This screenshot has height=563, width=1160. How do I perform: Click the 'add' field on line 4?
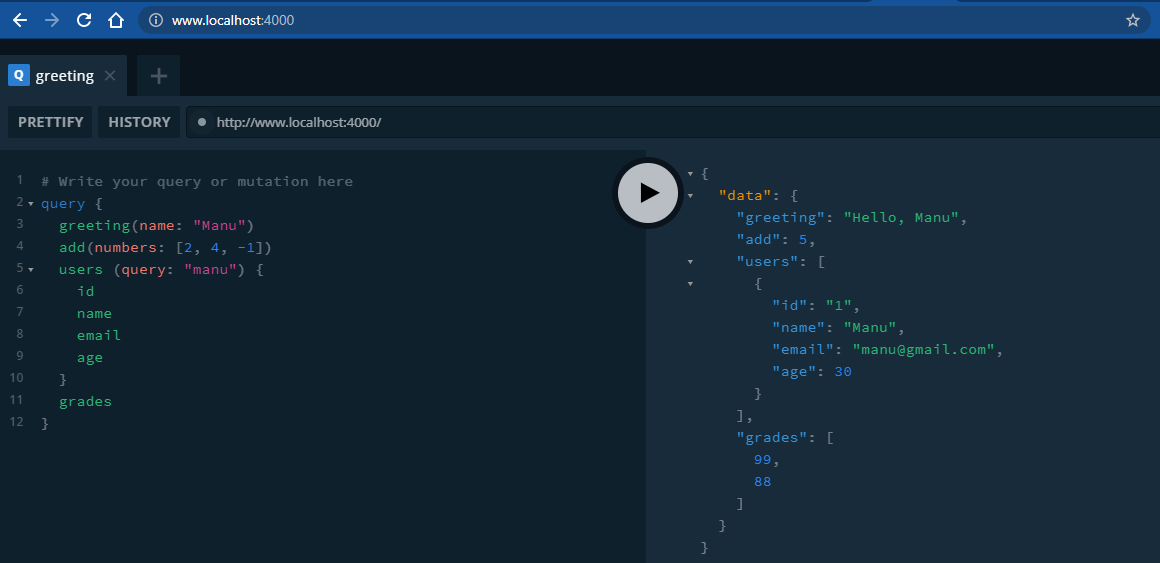point(72,248)
